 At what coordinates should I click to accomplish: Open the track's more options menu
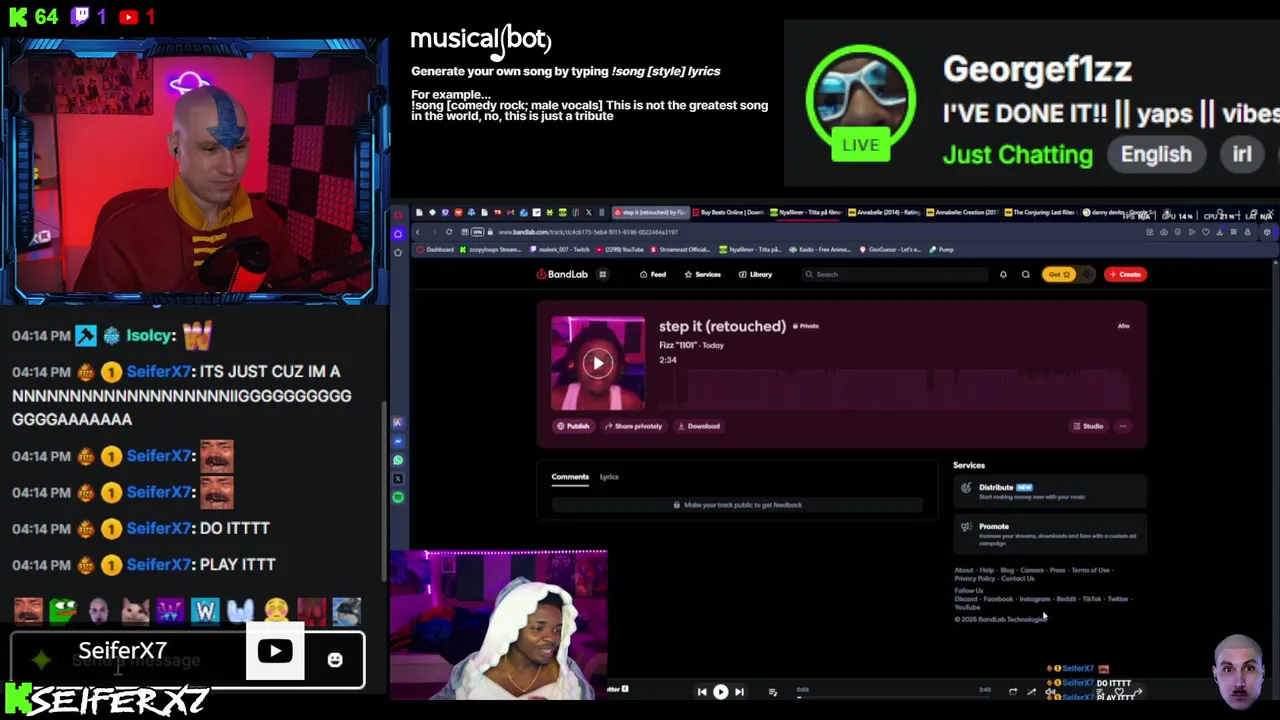pos(1123,426)
